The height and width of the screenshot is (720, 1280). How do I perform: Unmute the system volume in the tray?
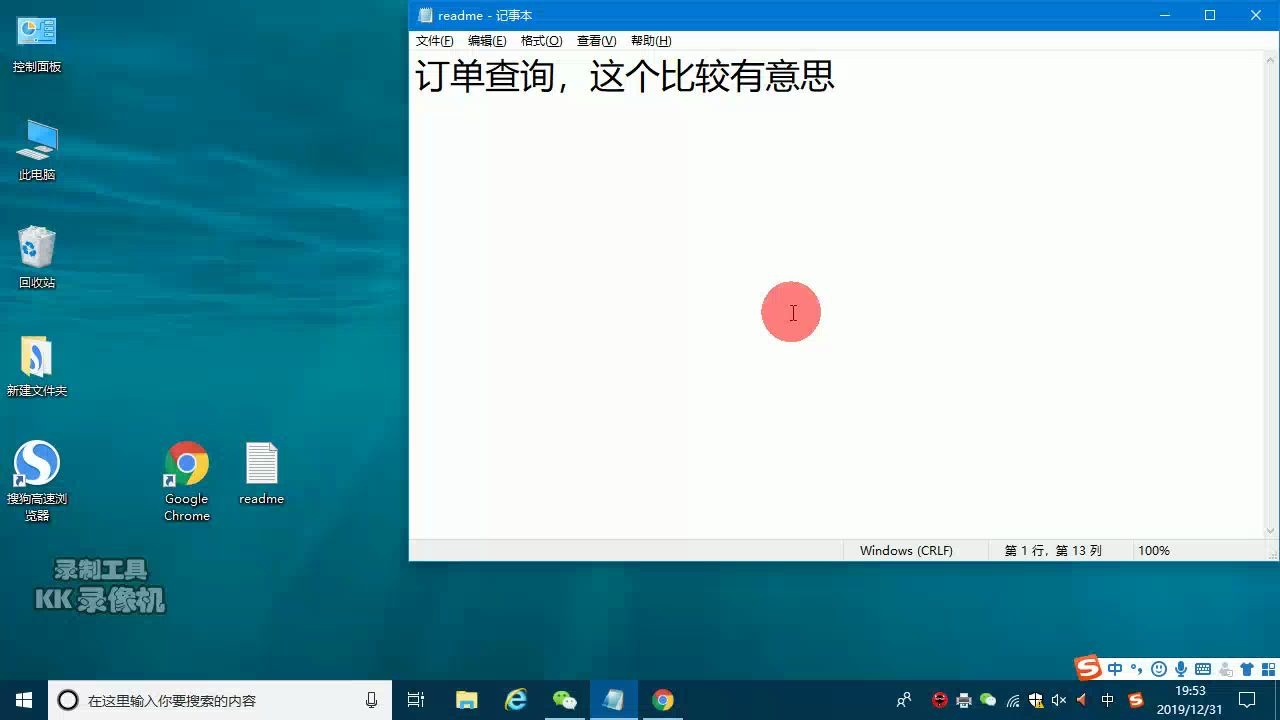tap(1057, 700)
